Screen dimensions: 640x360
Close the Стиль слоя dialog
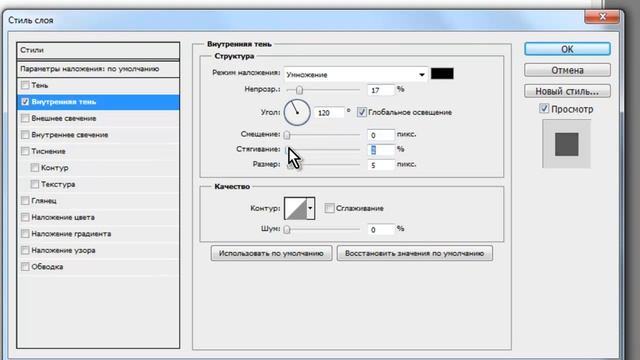tap(602, 16)
